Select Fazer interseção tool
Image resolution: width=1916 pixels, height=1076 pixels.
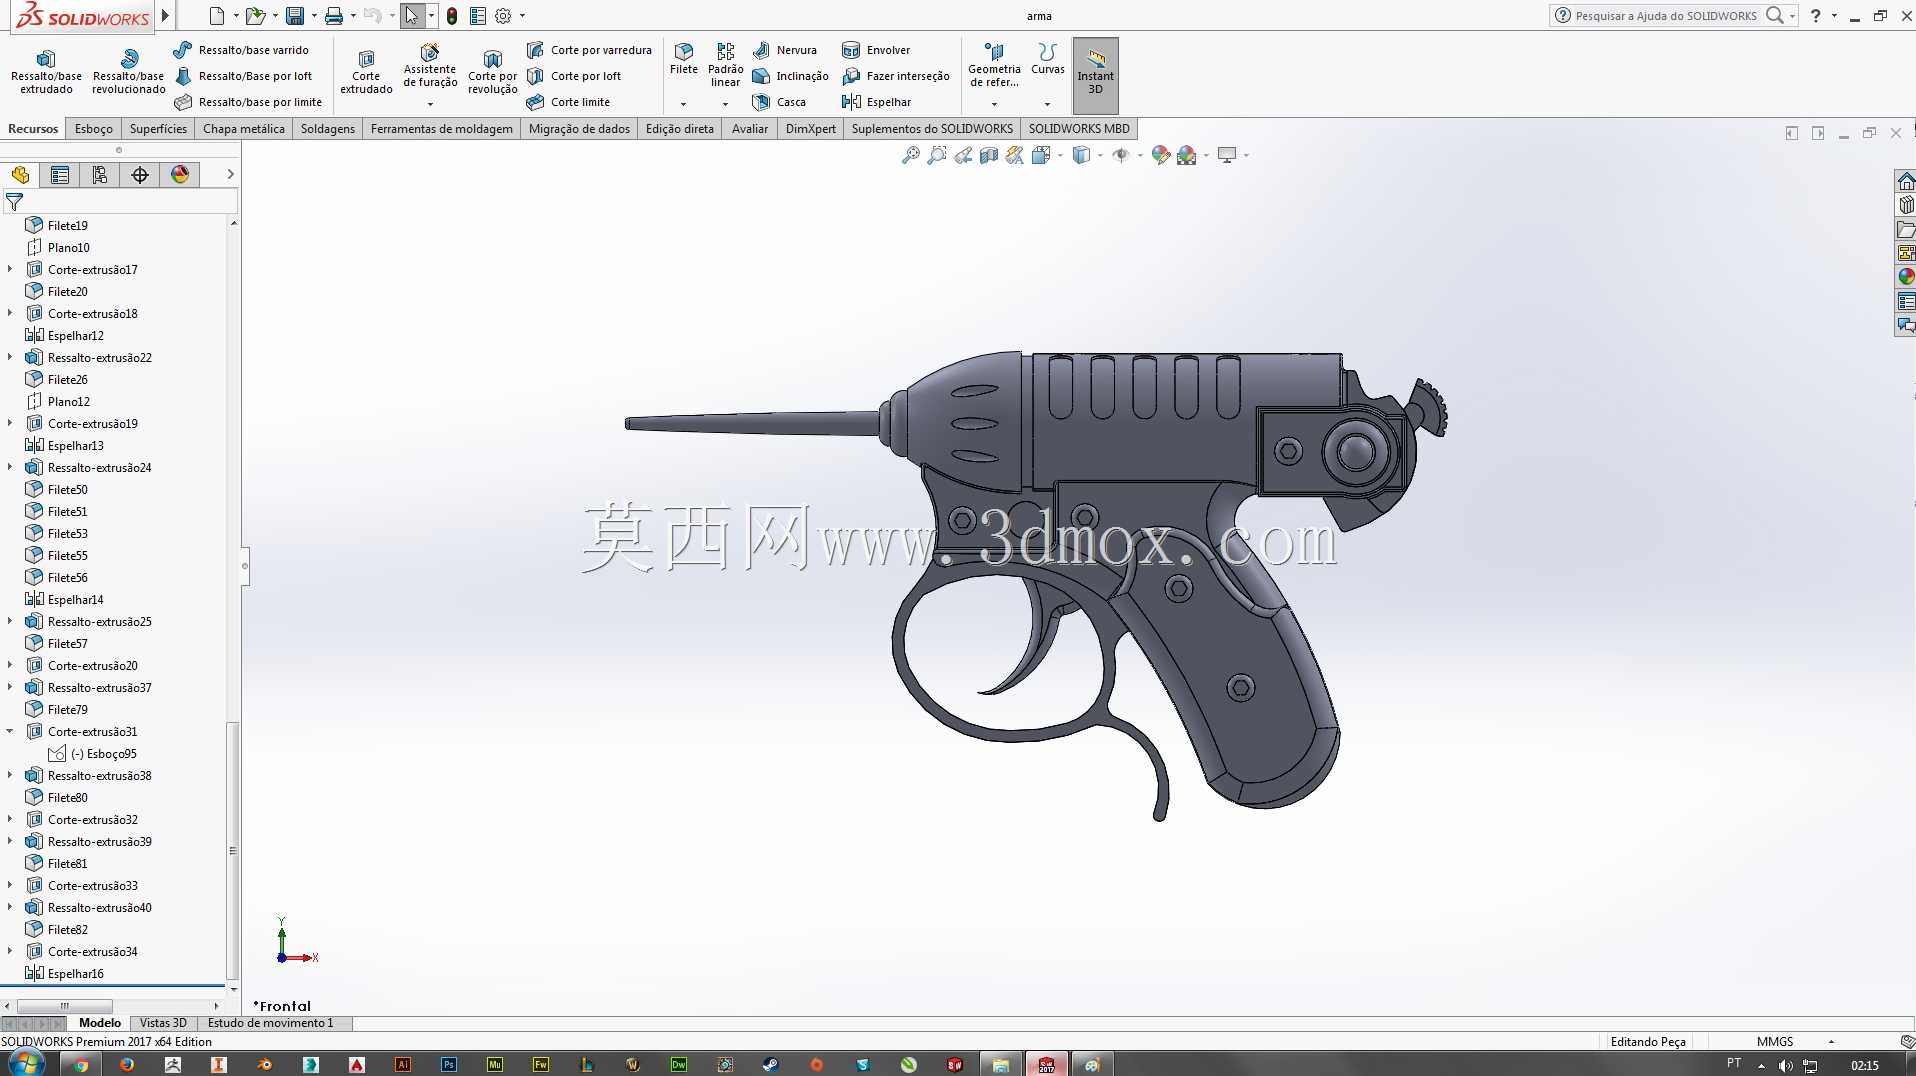point(896,76)
